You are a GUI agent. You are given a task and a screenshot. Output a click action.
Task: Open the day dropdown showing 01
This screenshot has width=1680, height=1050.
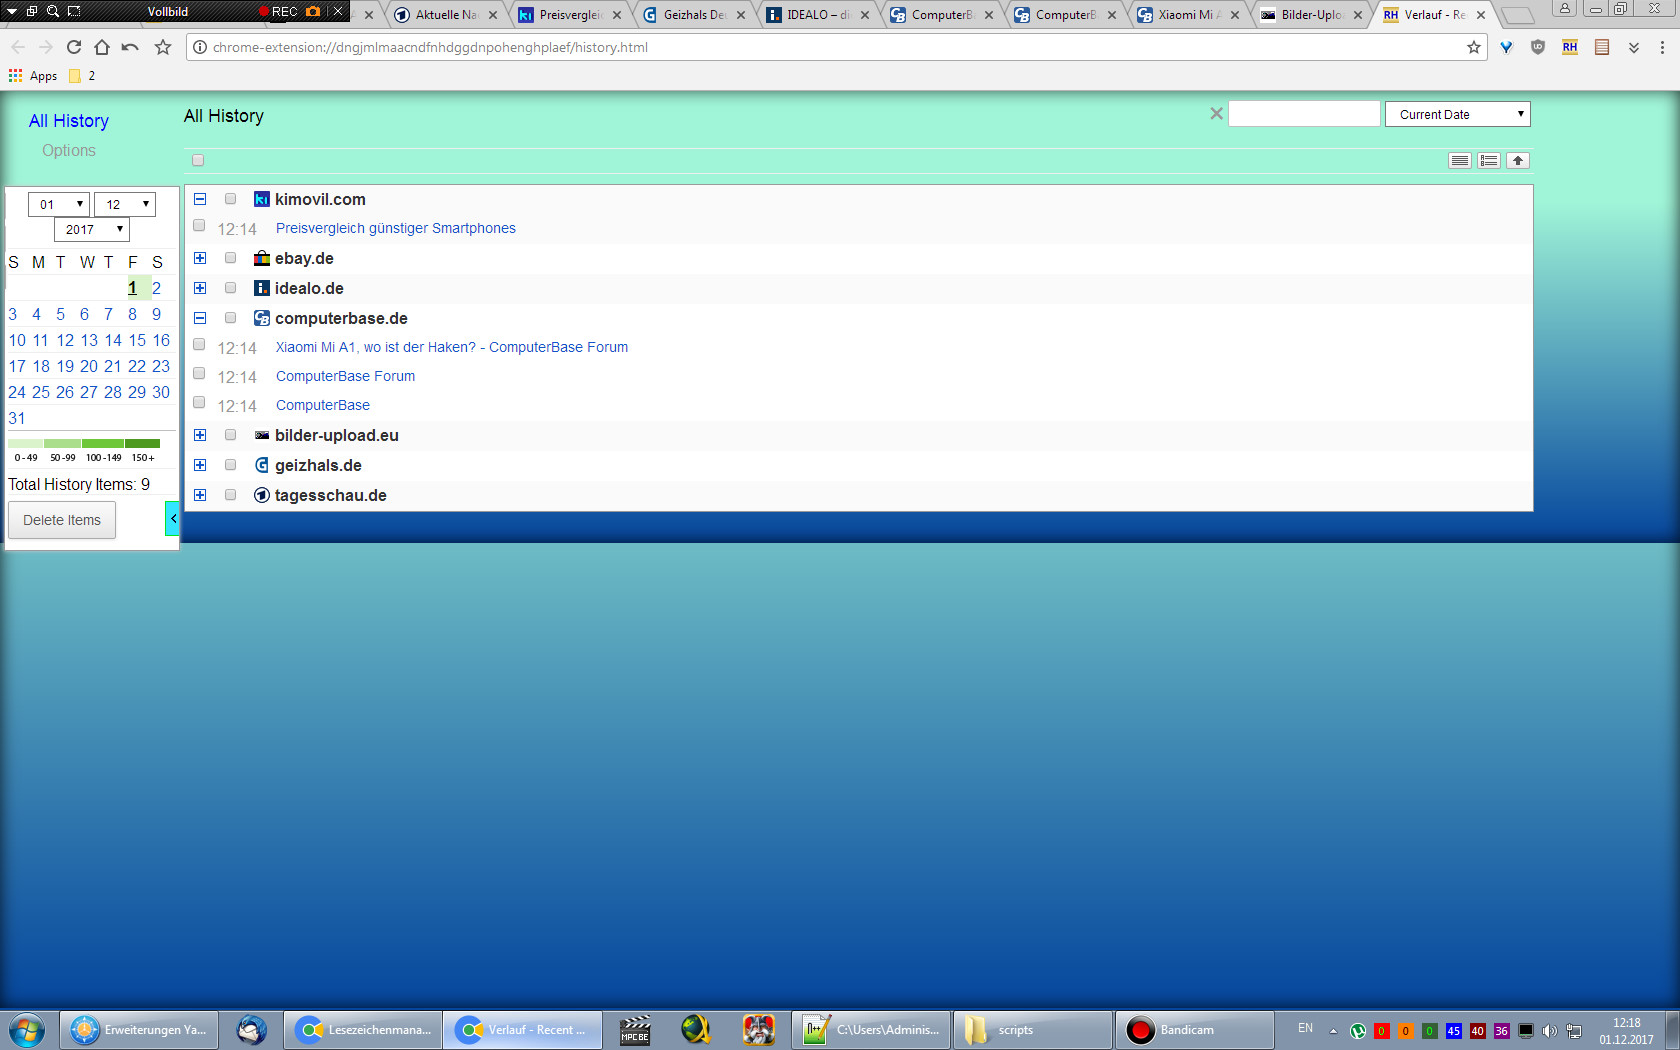pos(59,204)
